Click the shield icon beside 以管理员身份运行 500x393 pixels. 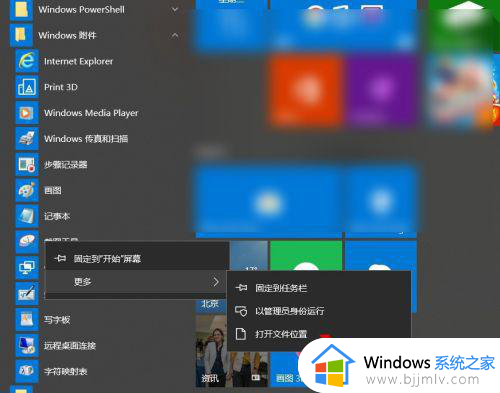(241, 311)
